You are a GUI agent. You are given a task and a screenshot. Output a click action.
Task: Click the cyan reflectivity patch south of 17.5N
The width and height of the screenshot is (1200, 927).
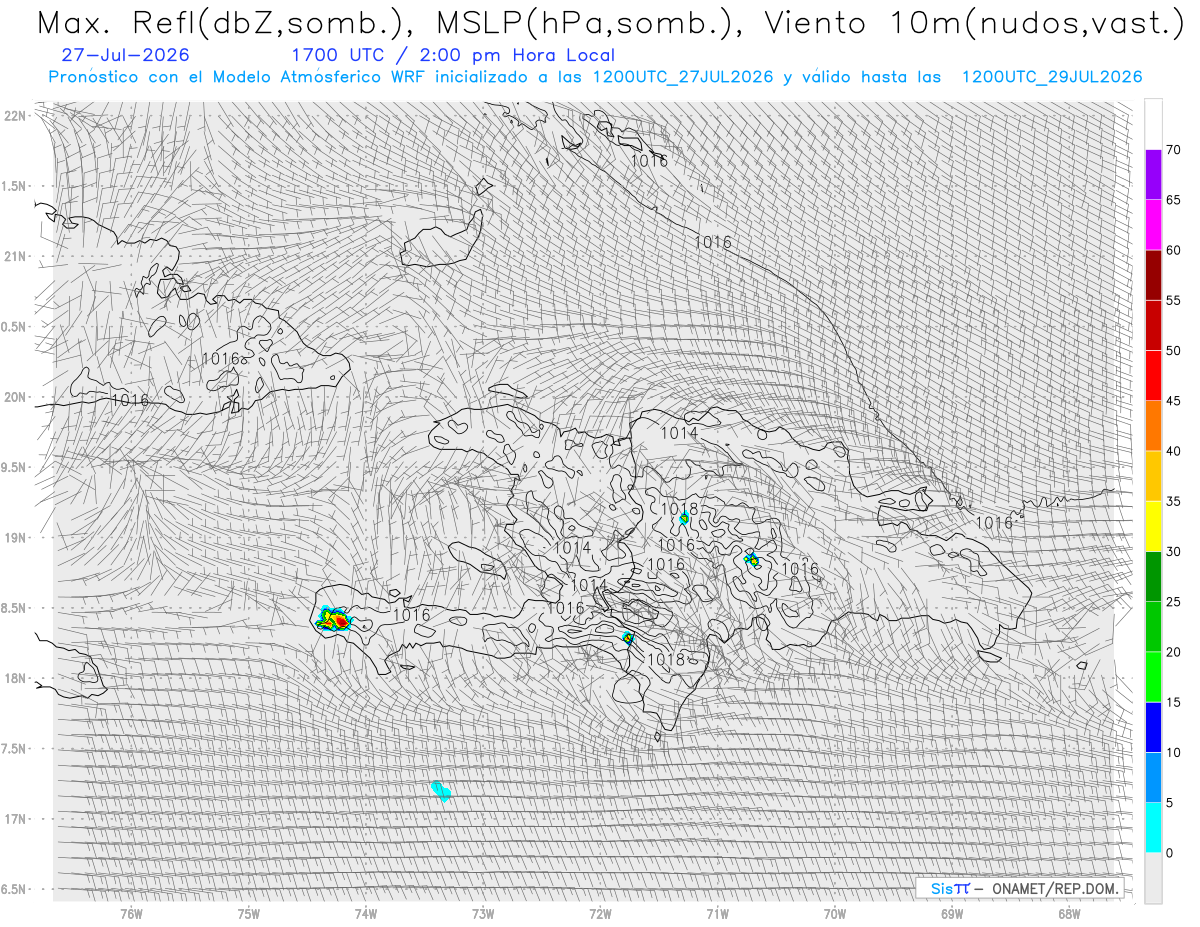click(441, 792)
